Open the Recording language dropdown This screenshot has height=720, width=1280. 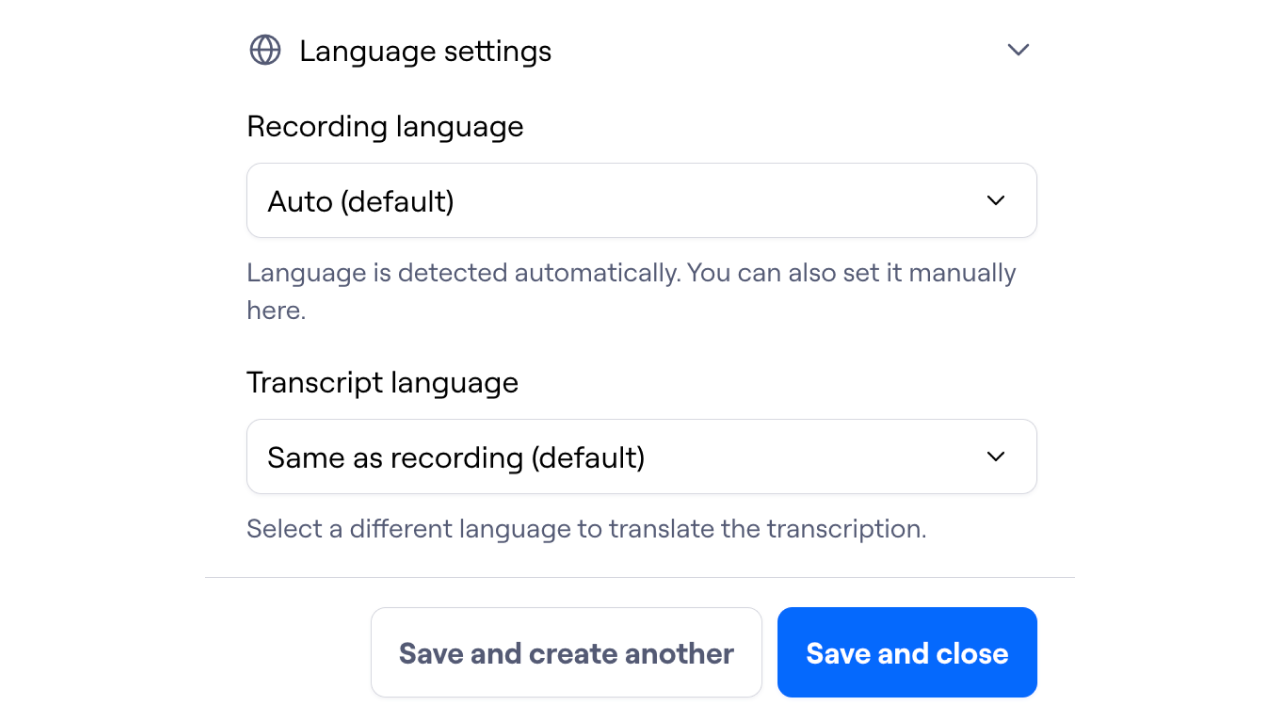click(x=641, y=201)
